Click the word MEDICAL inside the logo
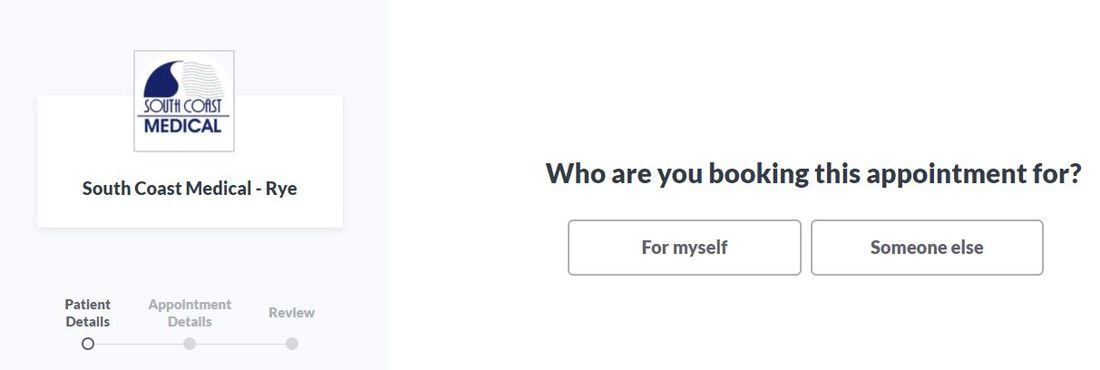 coord(183,126)
